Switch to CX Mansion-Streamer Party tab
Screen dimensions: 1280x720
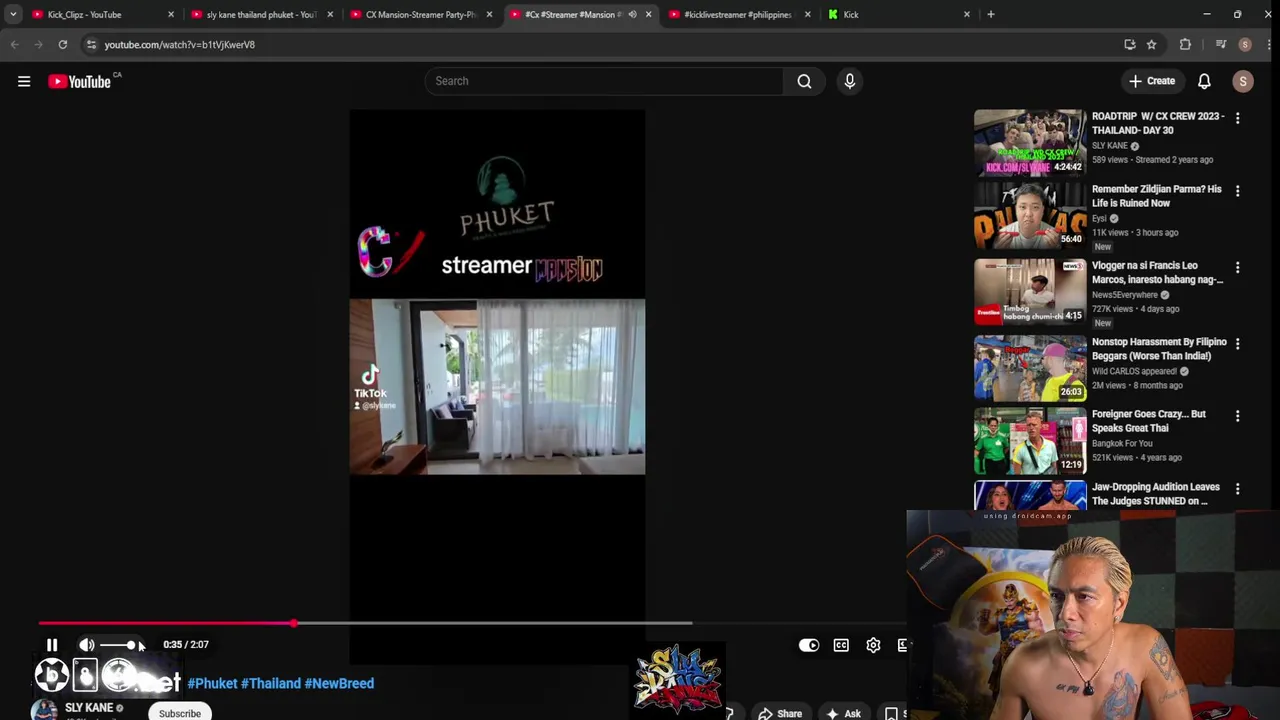[x=418, y=14]
